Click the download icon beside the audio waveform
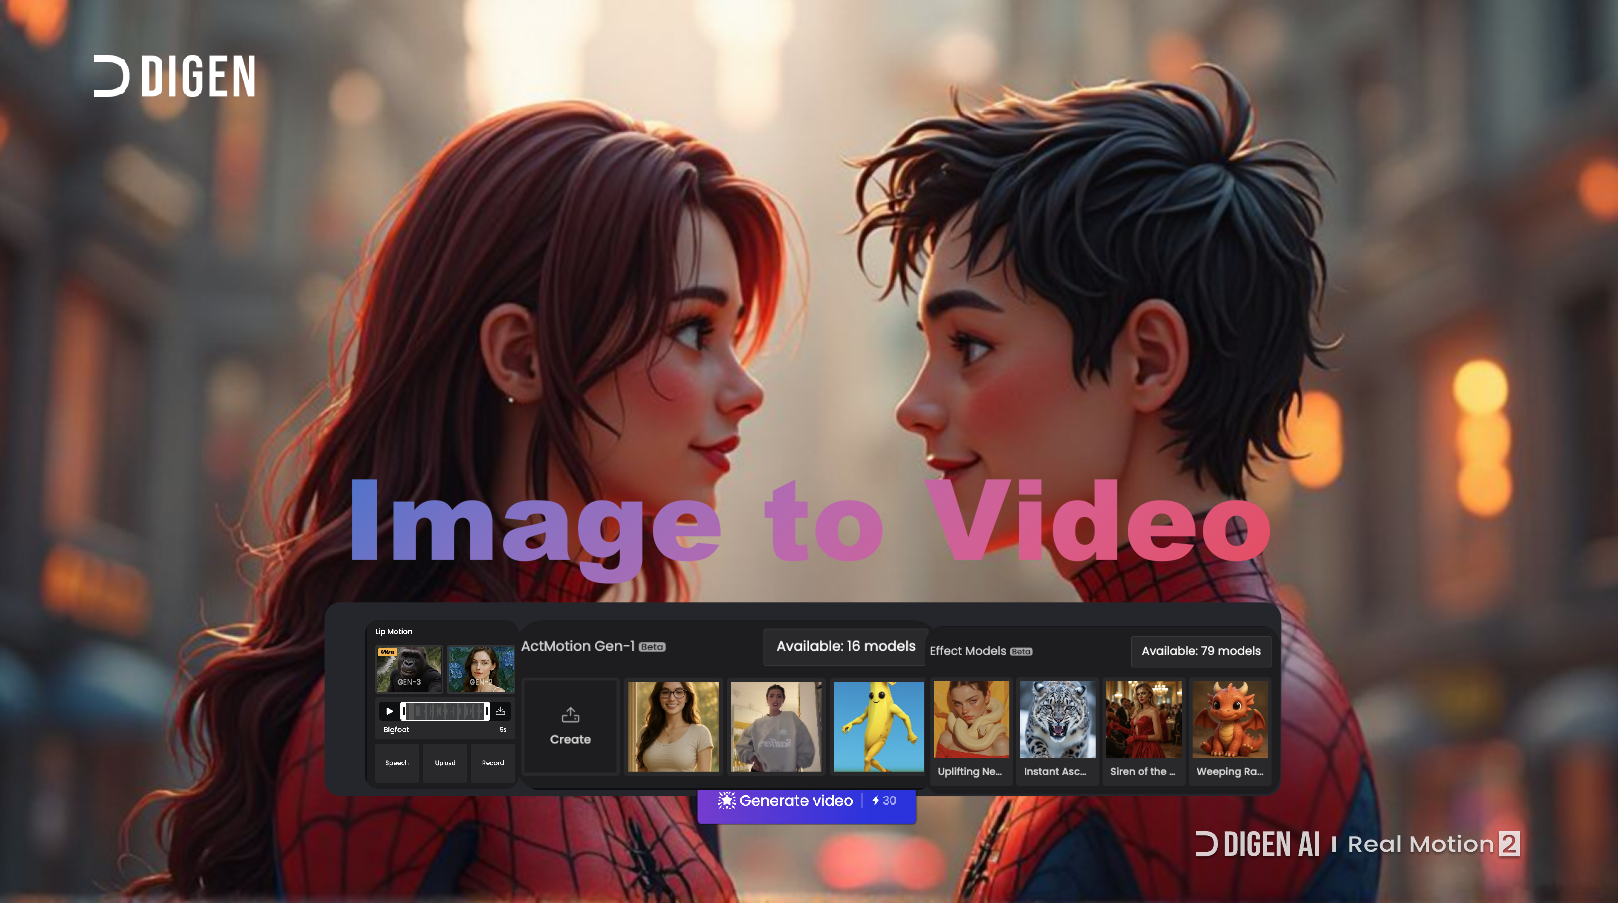The width and height of the screenshot is (1619, 904). [x=501, y=711]
